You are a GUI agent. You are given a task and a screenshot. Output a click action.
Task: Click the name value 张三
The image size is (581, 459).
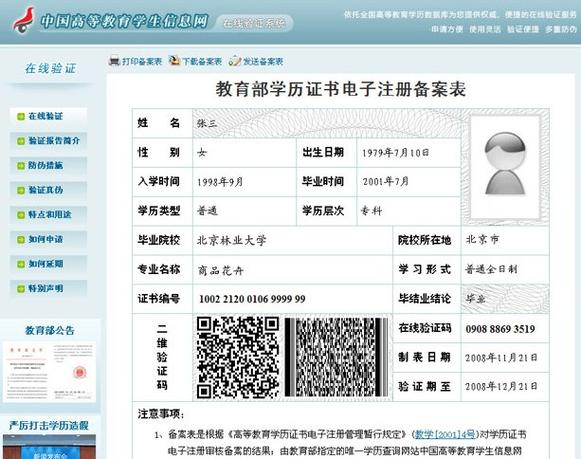[207, 123]
